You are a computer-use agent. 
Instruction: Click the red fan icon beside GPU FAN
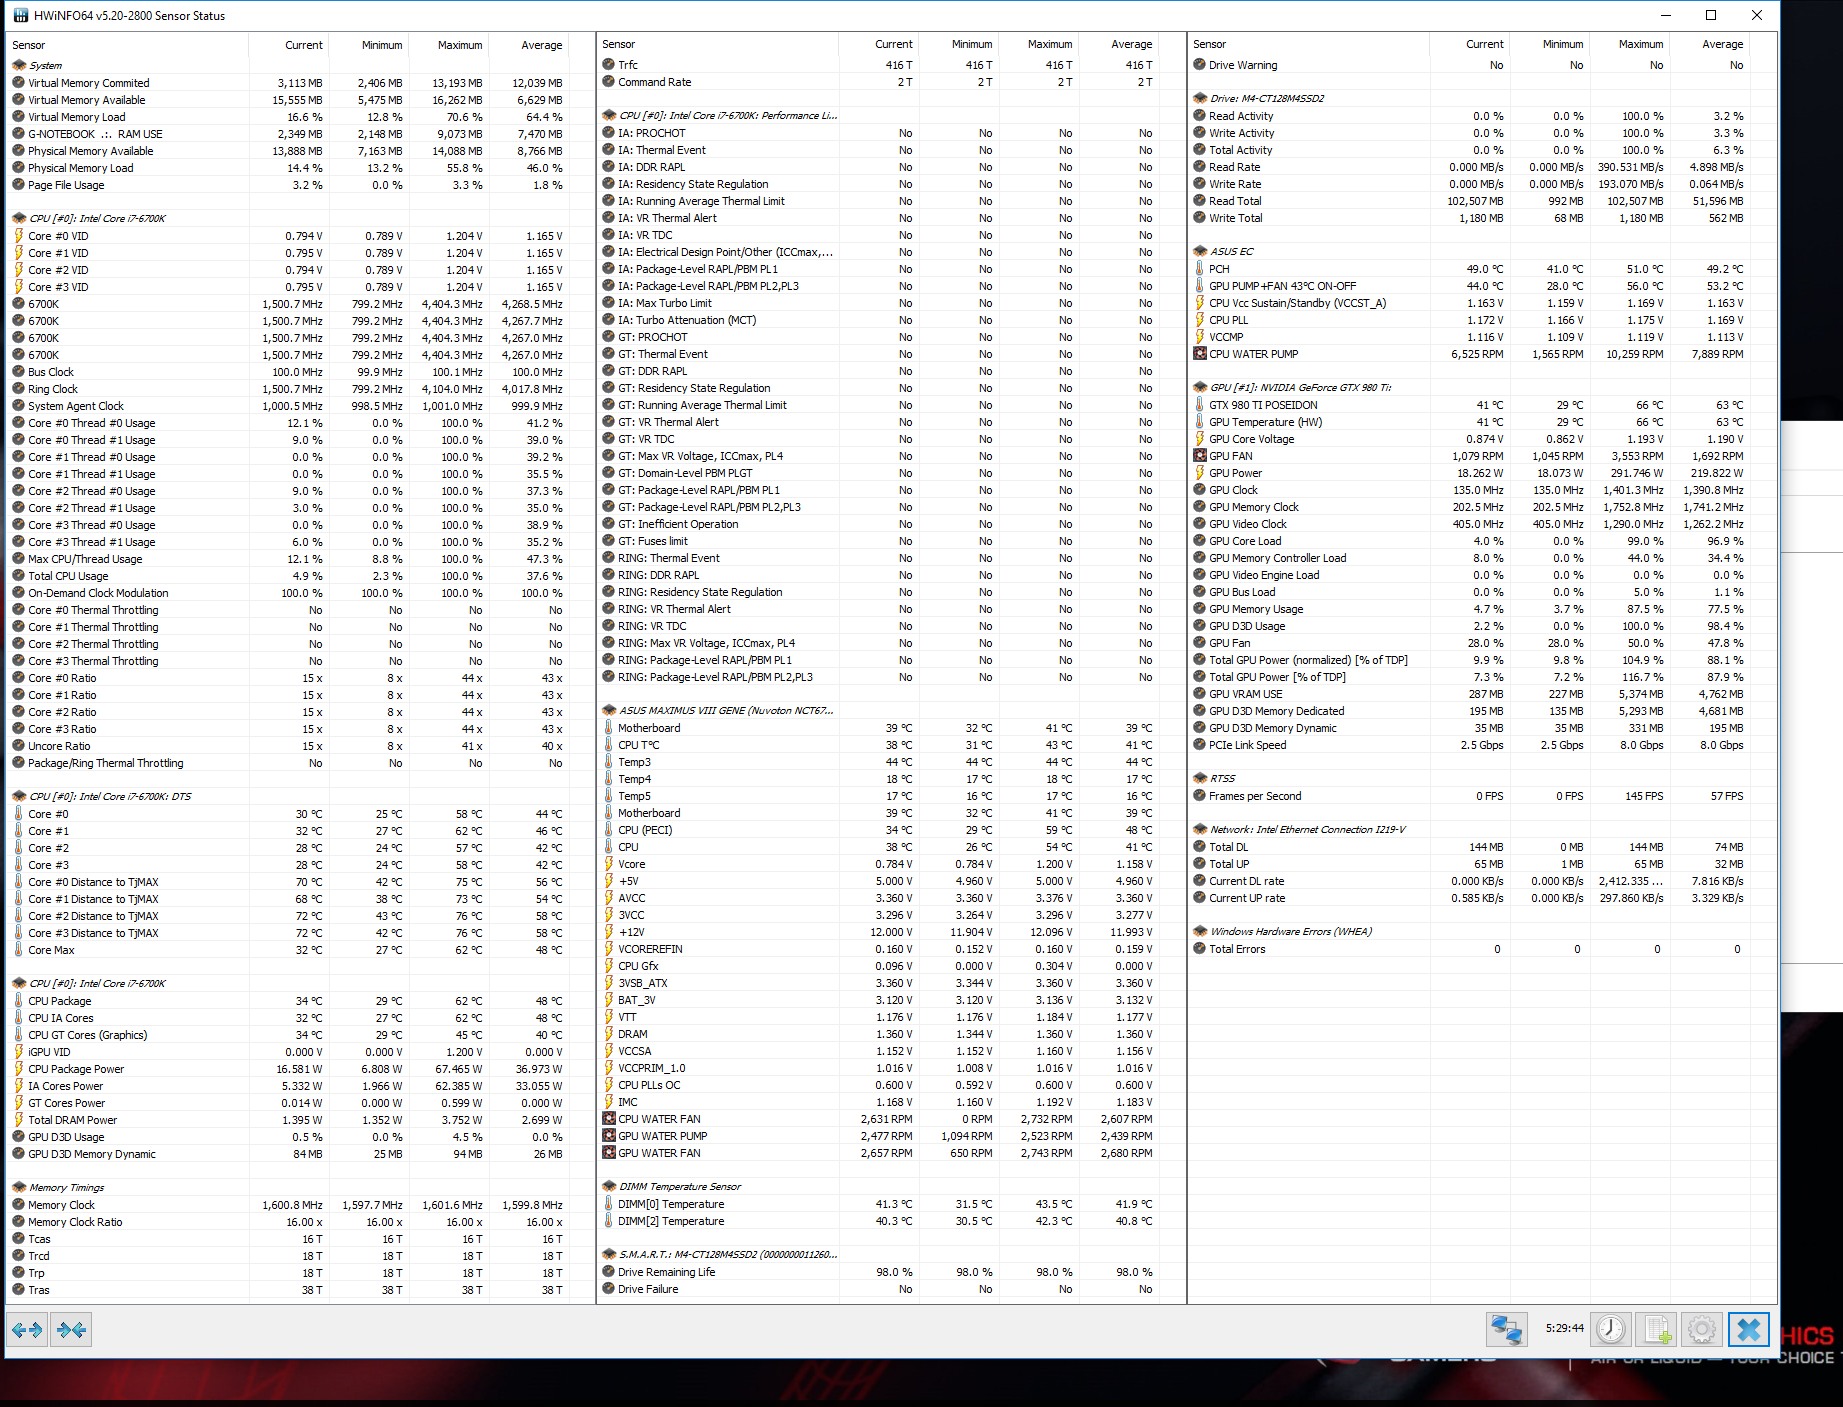pos(1199,456)
